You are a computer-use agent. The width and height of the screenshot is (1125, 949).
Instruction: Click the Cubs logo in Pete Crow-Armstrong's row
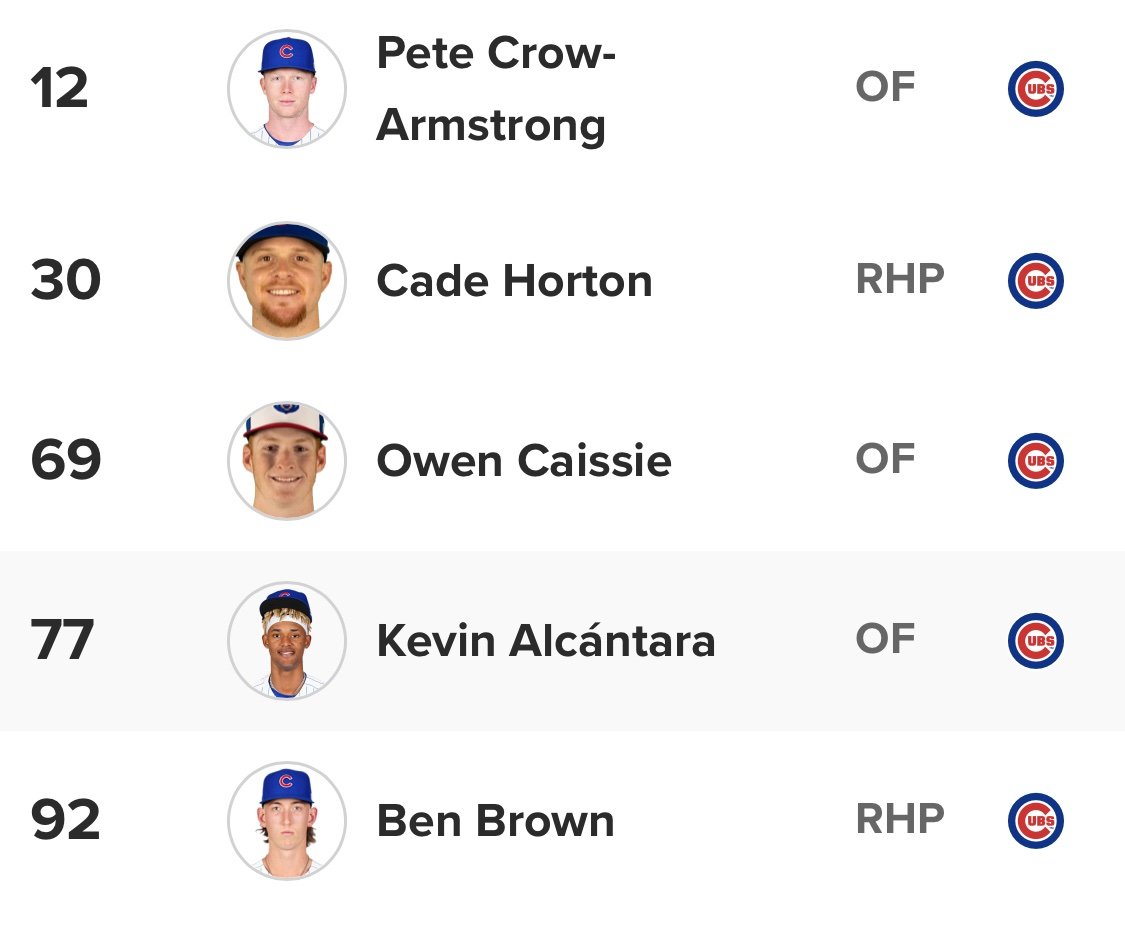click(x=1035, y=89)
